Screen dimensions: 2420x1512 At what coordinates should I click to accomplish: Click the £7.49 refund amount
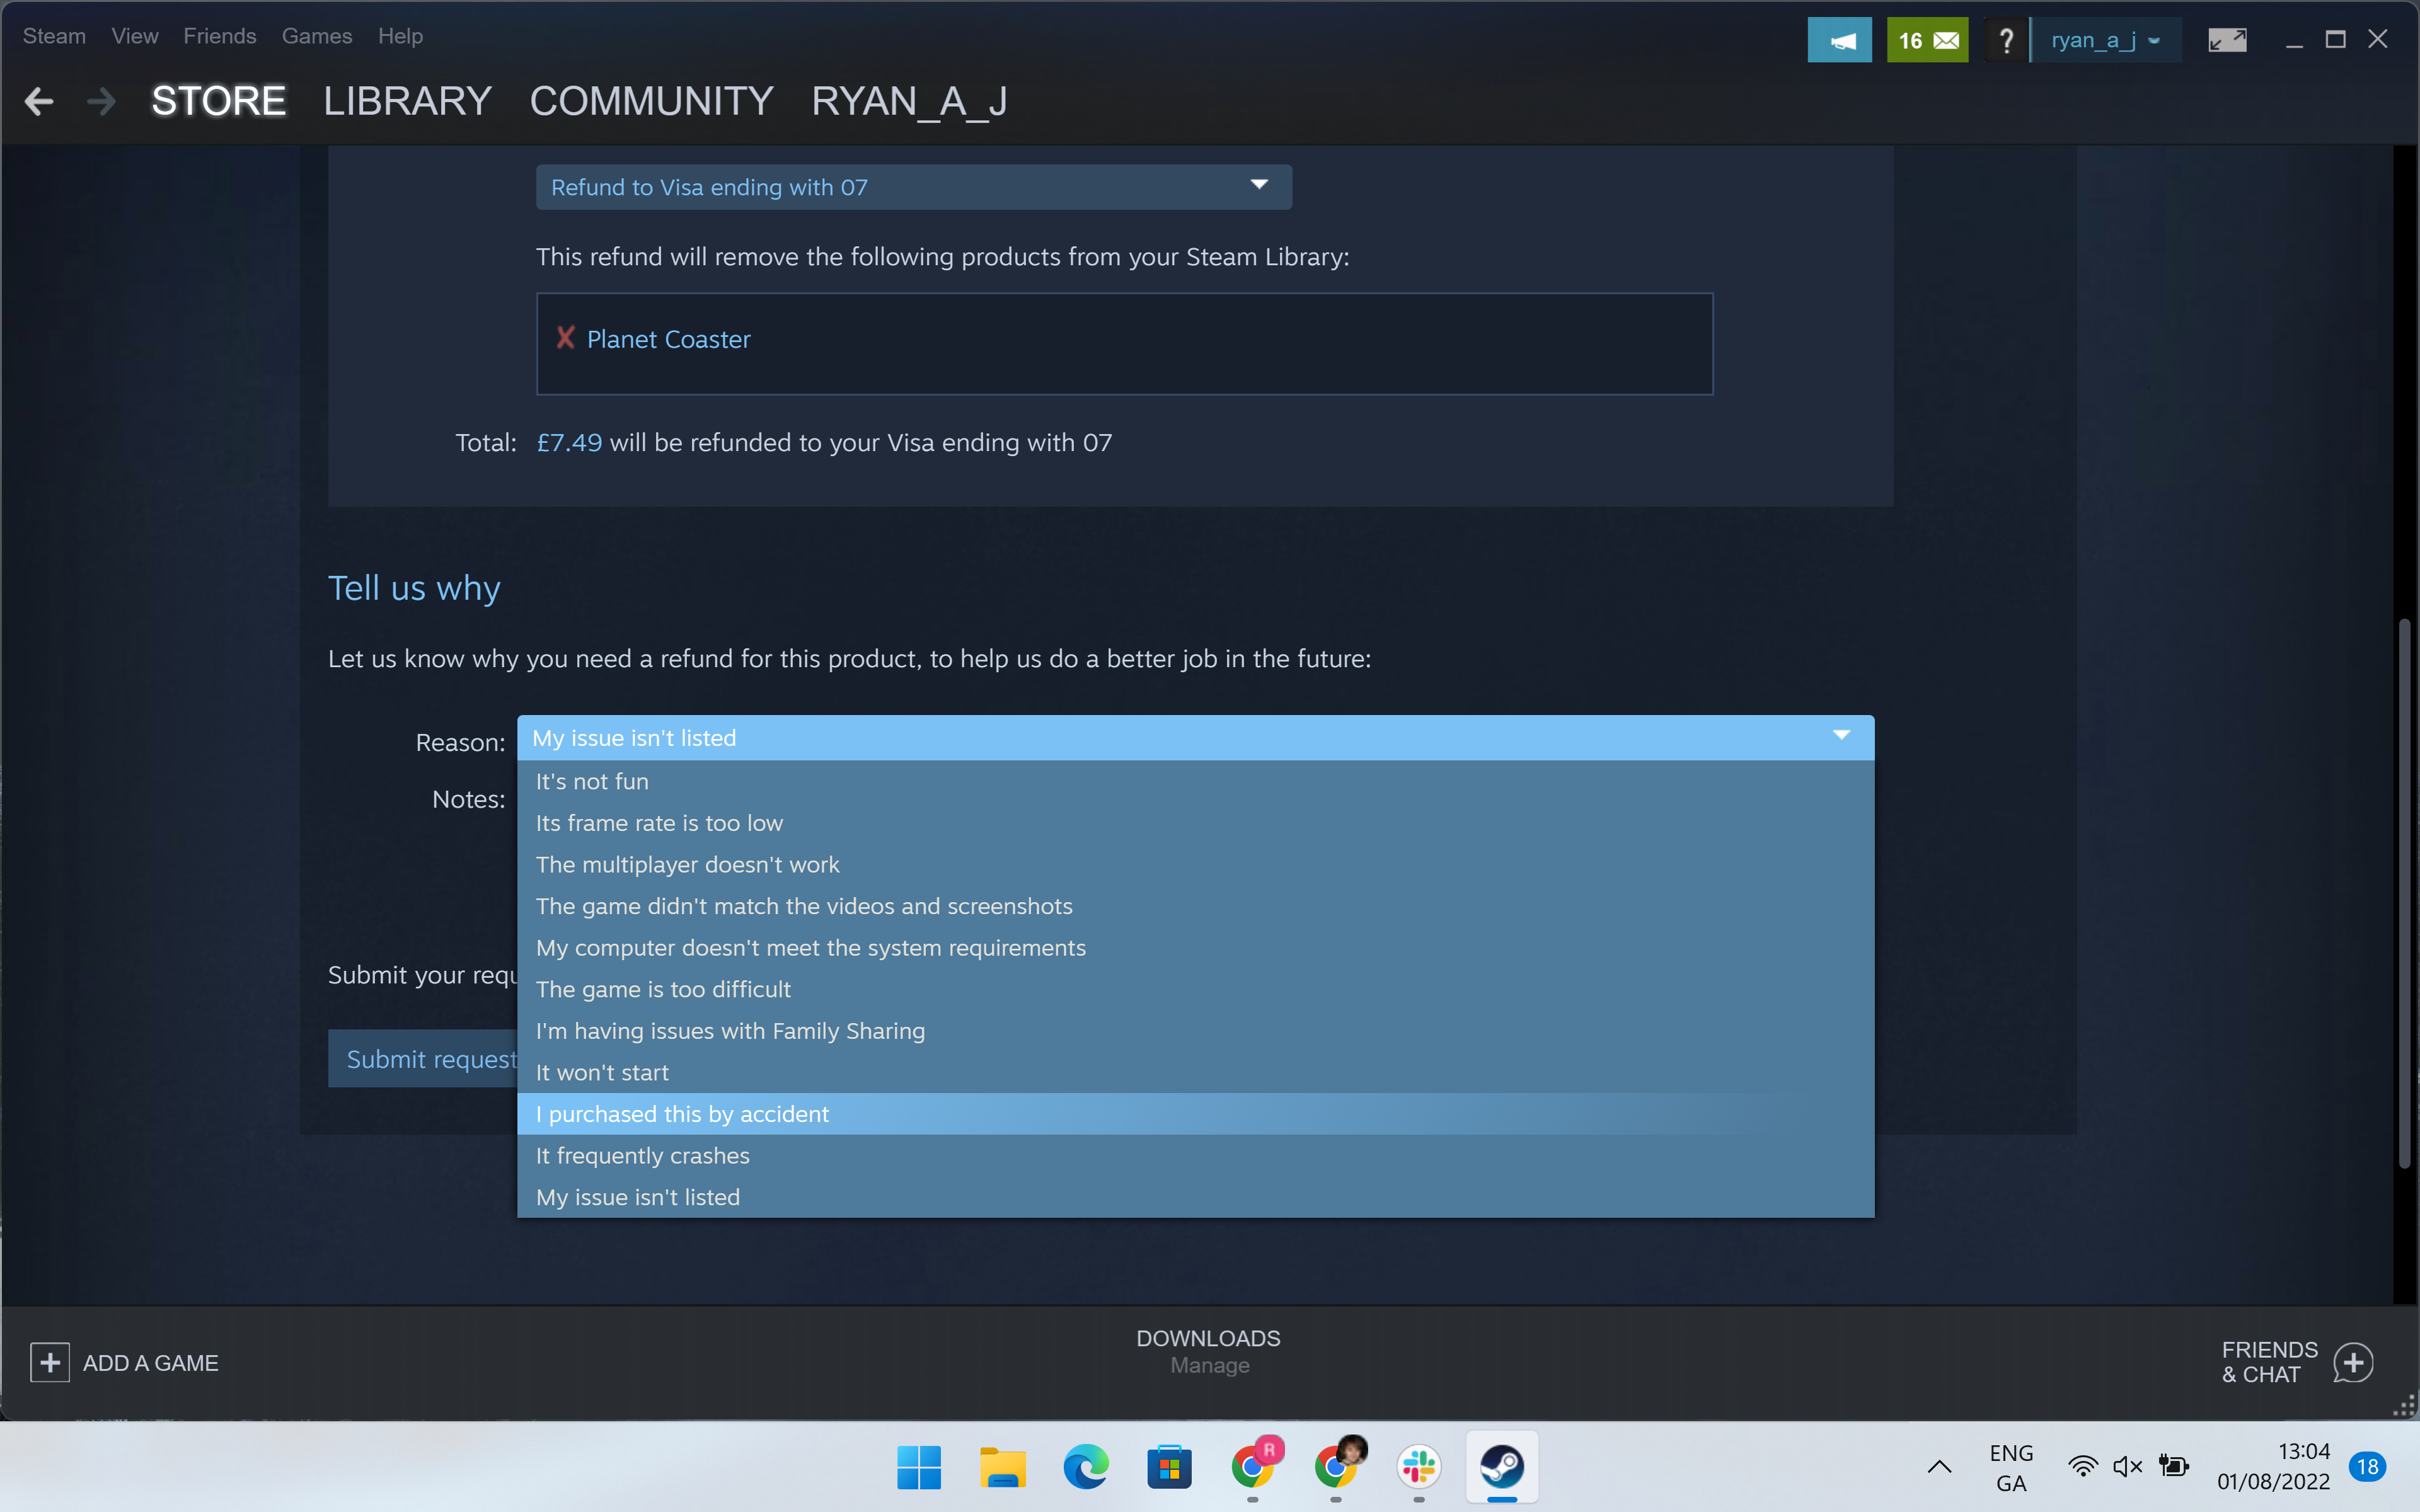[569, 442]
